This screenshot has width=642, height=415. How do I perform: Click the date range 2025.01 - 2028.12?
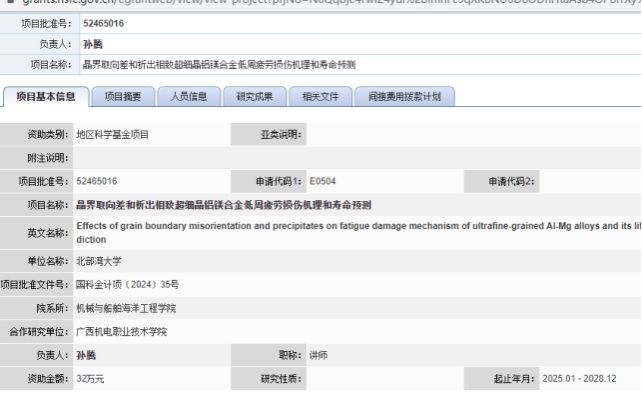coord(580,379)
